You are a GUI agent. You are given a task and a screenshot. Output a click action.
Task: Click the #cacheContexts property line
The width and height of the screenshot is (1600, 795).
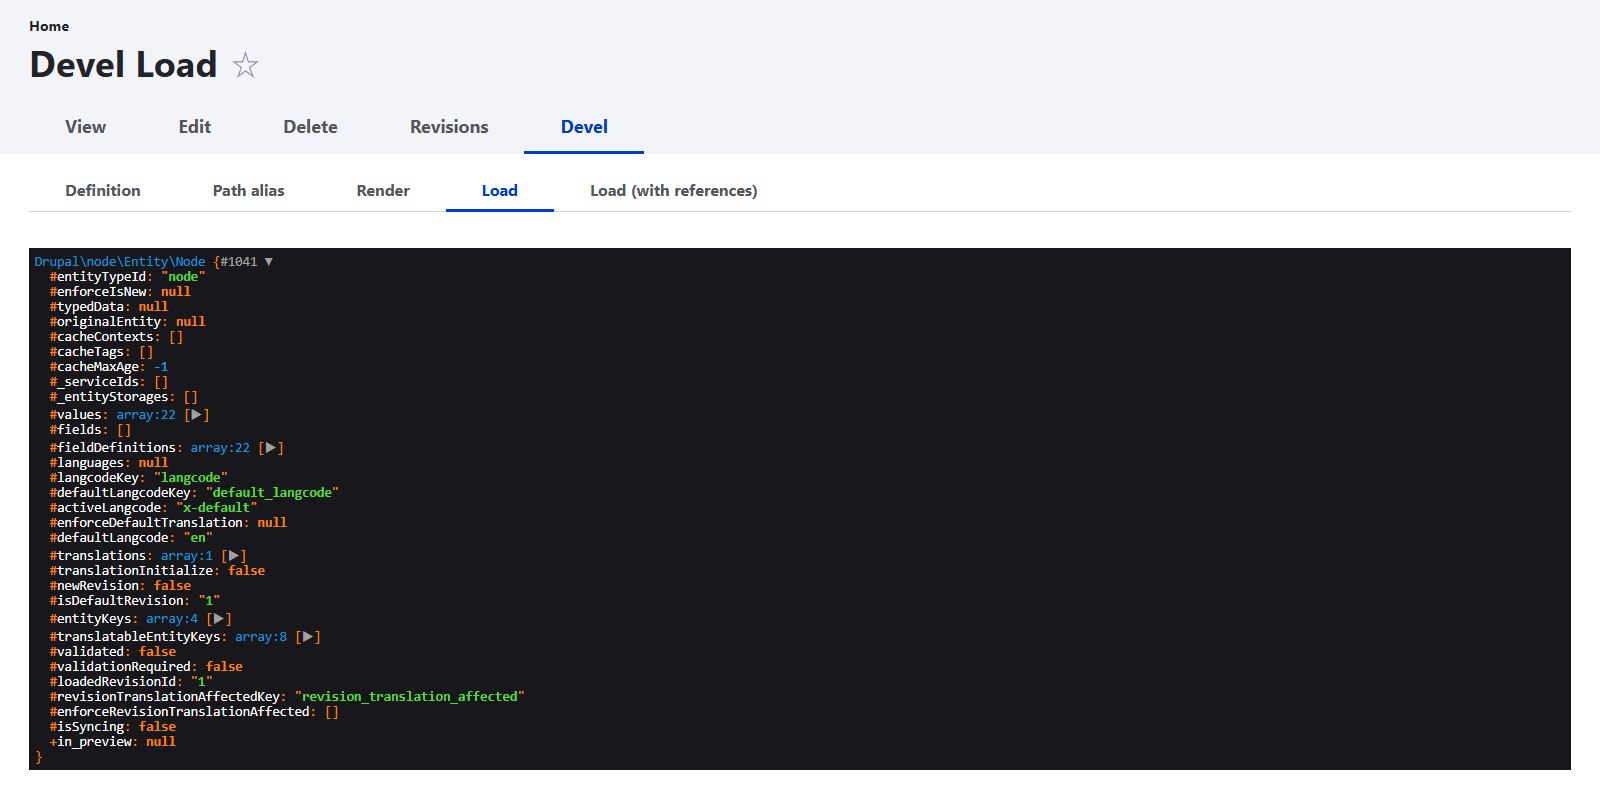click(116, 337)
